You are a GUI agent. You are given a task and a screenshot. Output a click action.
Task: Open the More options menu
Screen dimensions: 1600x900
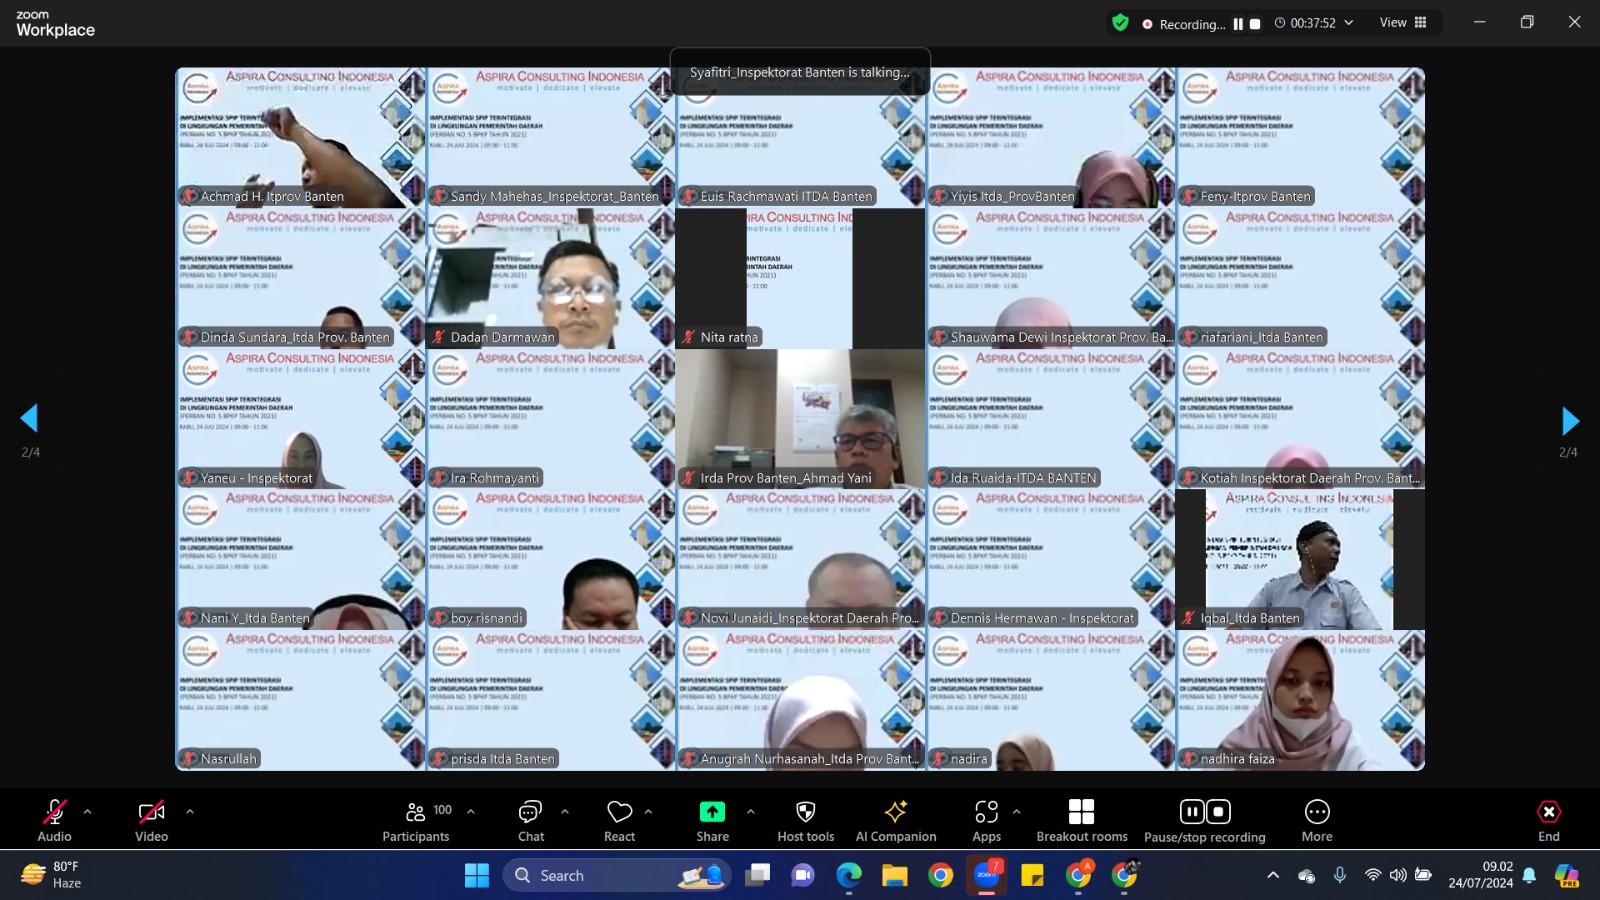(x=1316, y=819)
